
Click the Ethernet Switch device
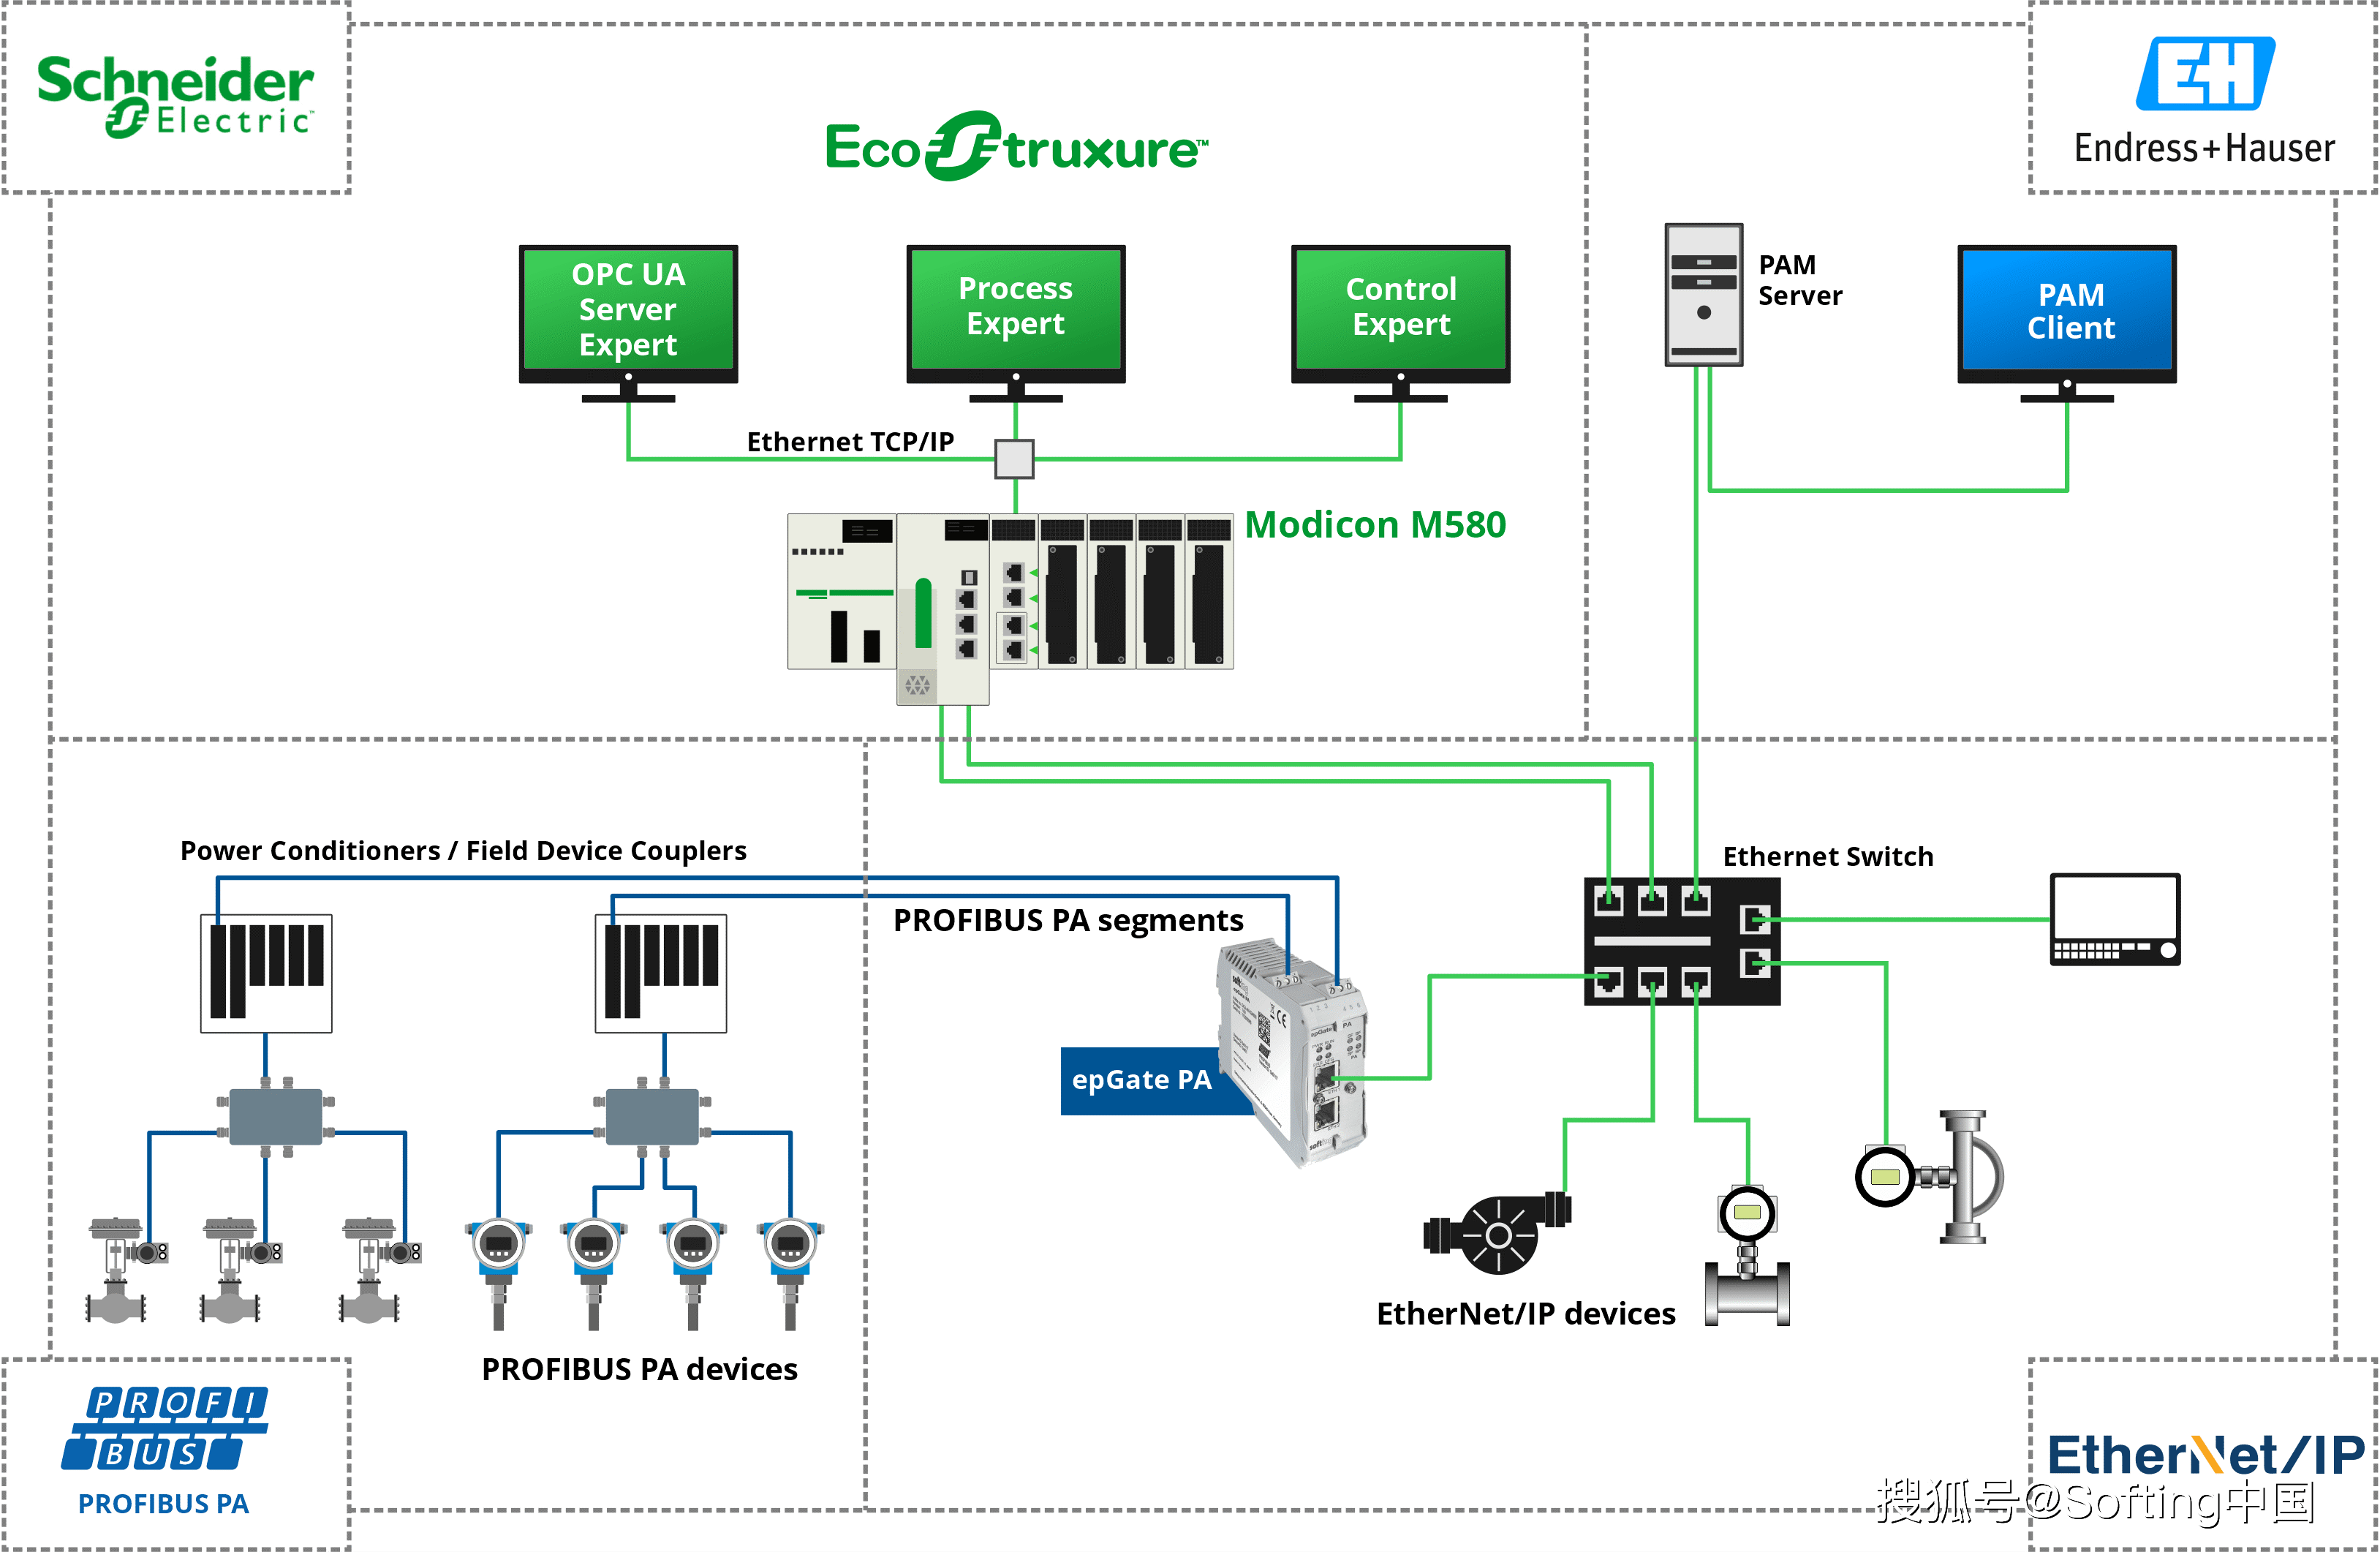coord(1682,941)
